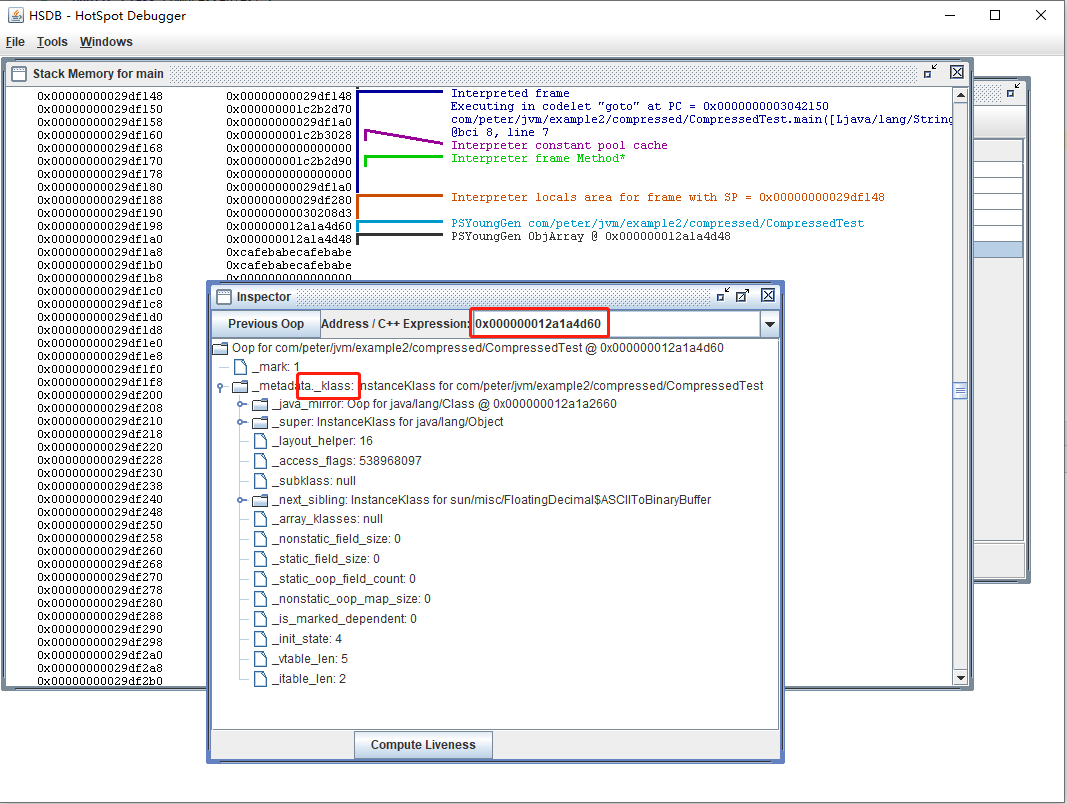Screen dimensions: 1067x804
Task: Expand the _java_mirror tree node
Action: [x=241, y=404]
